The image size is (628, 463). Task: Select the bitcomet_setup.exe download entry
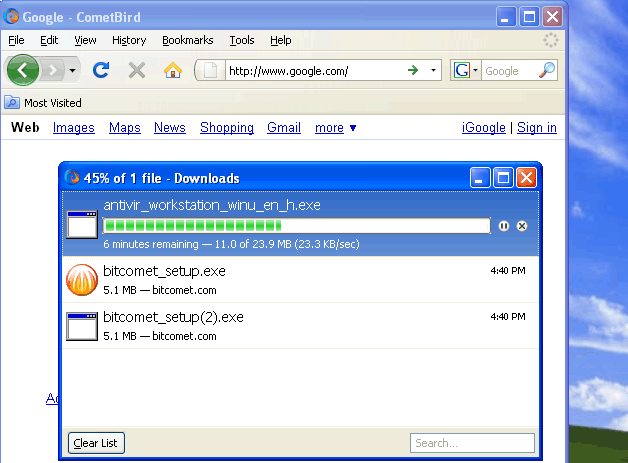pyautogui.click(x=300, y=280)
